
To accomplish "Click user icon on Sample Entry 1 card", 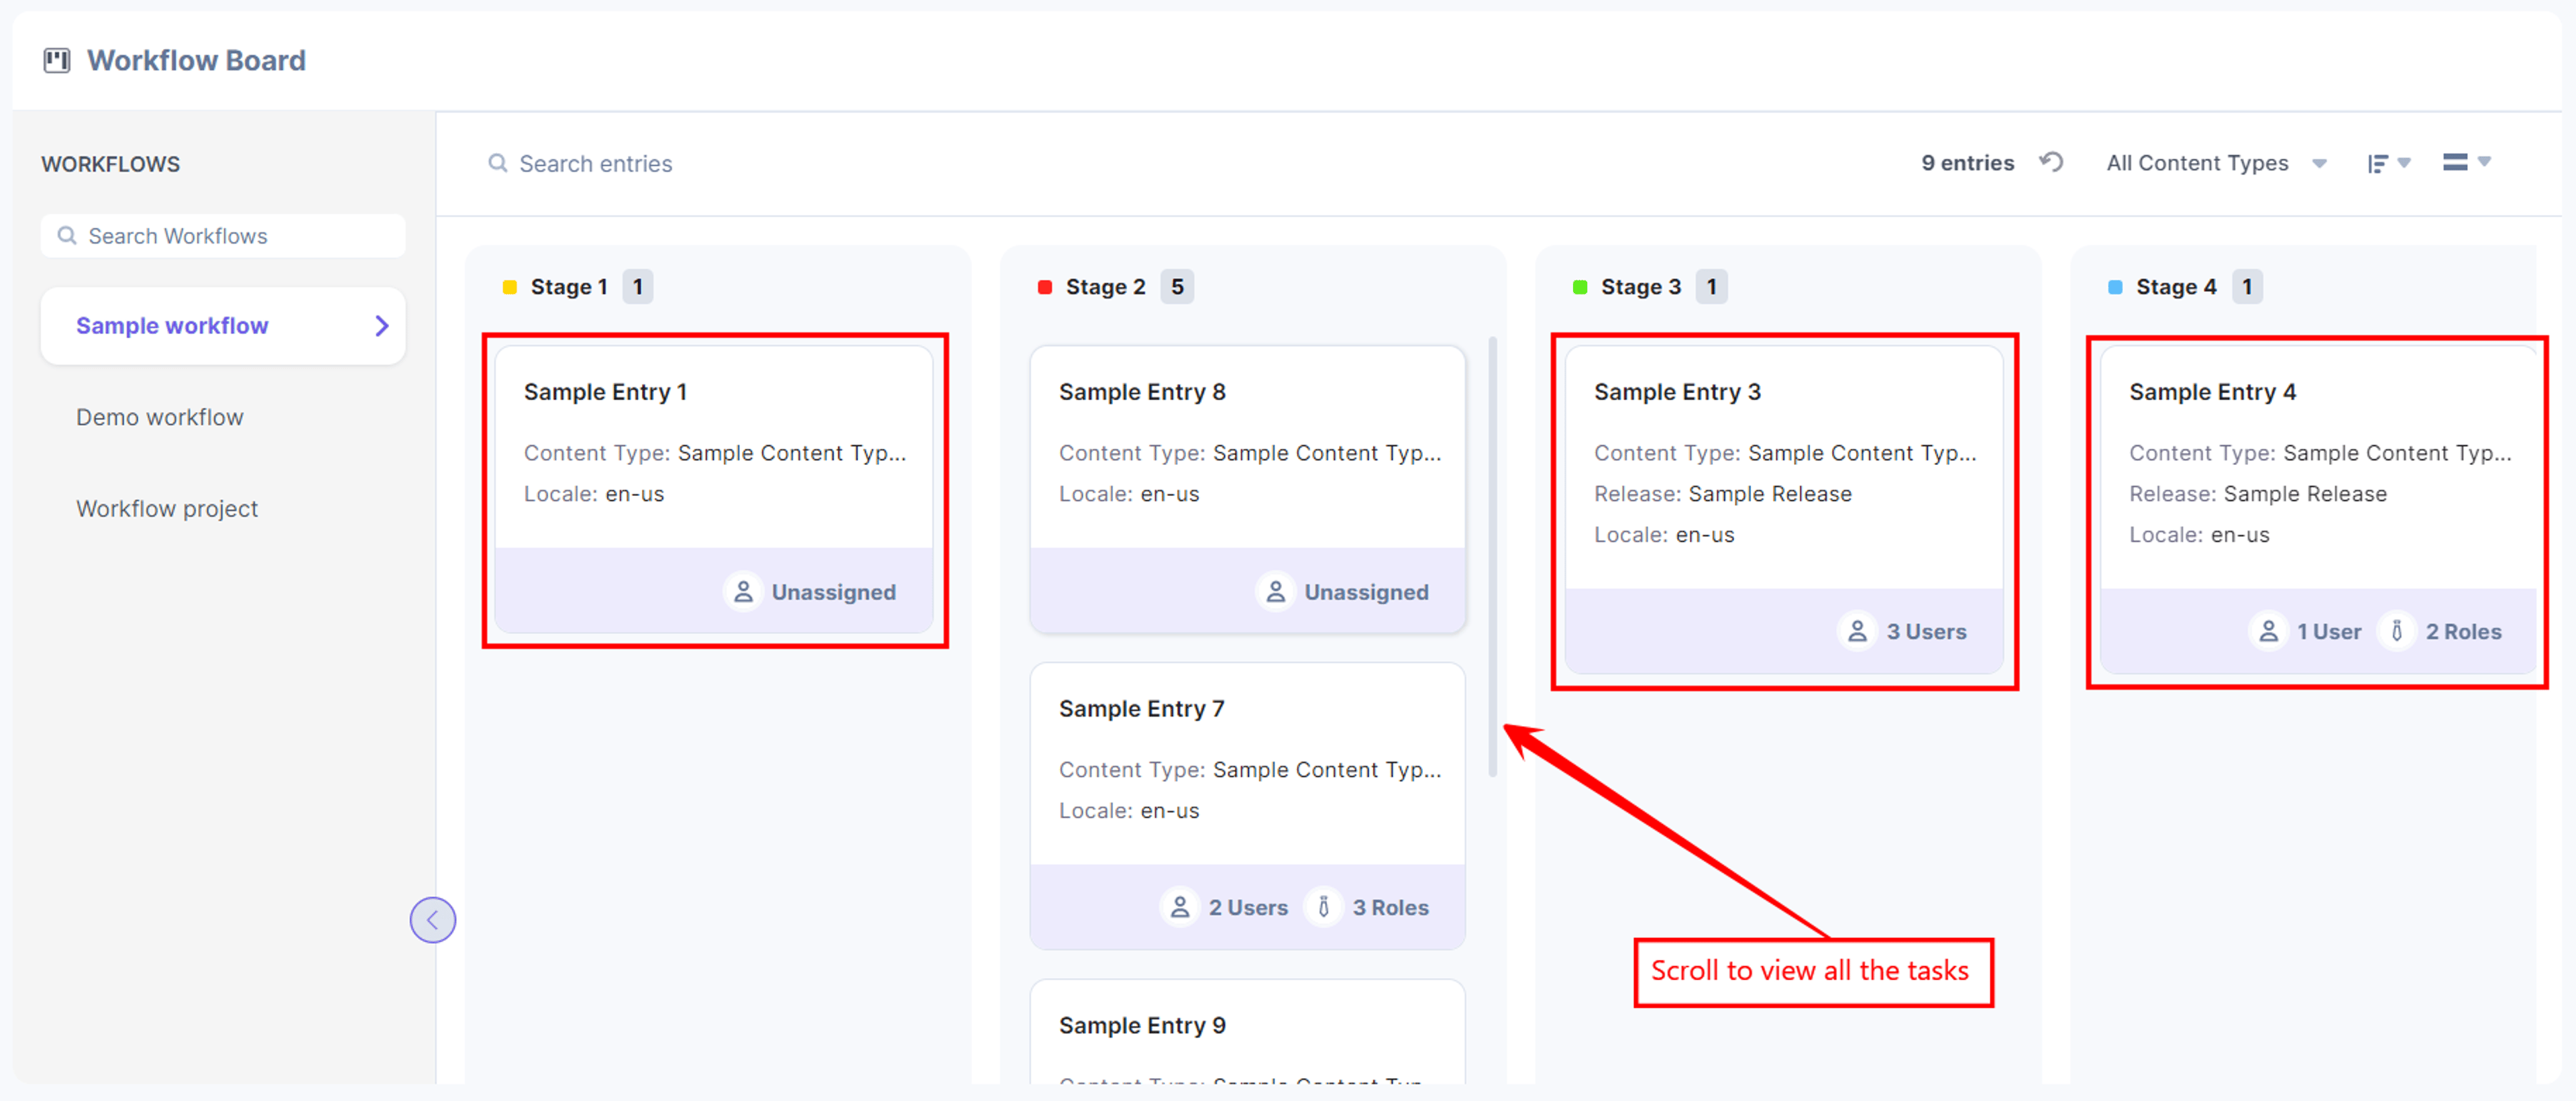I will [x=743, y=592].
